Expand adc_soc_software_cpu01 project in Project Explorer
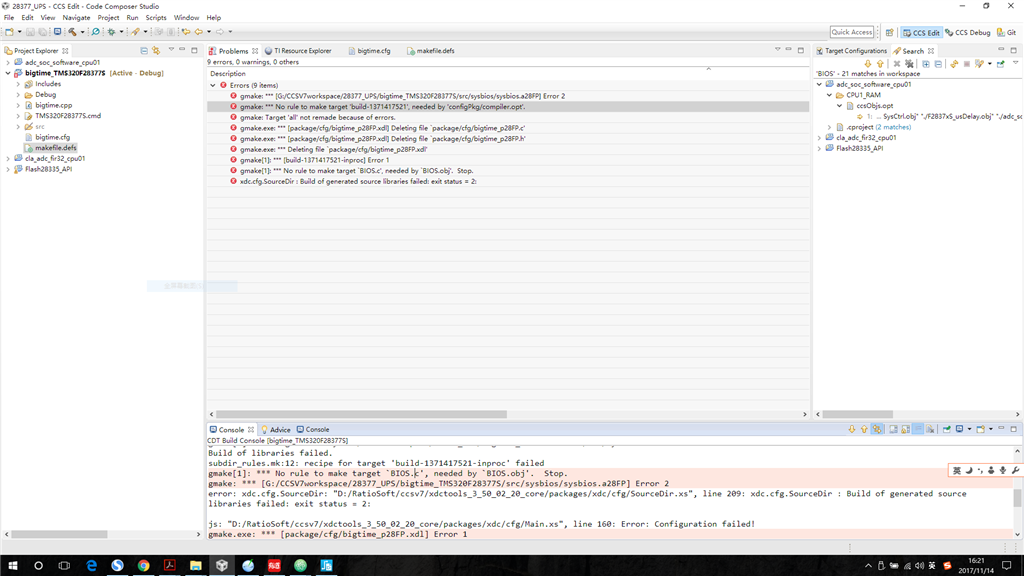 8,63
